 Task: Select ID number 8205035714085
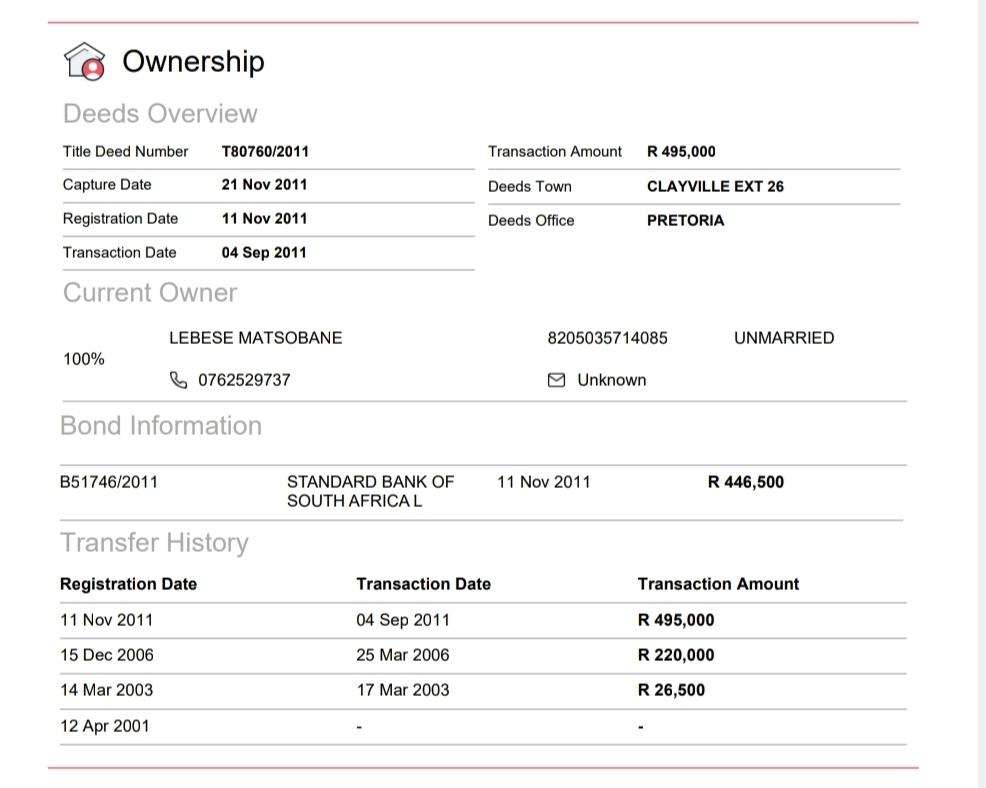tap(607, 338)
